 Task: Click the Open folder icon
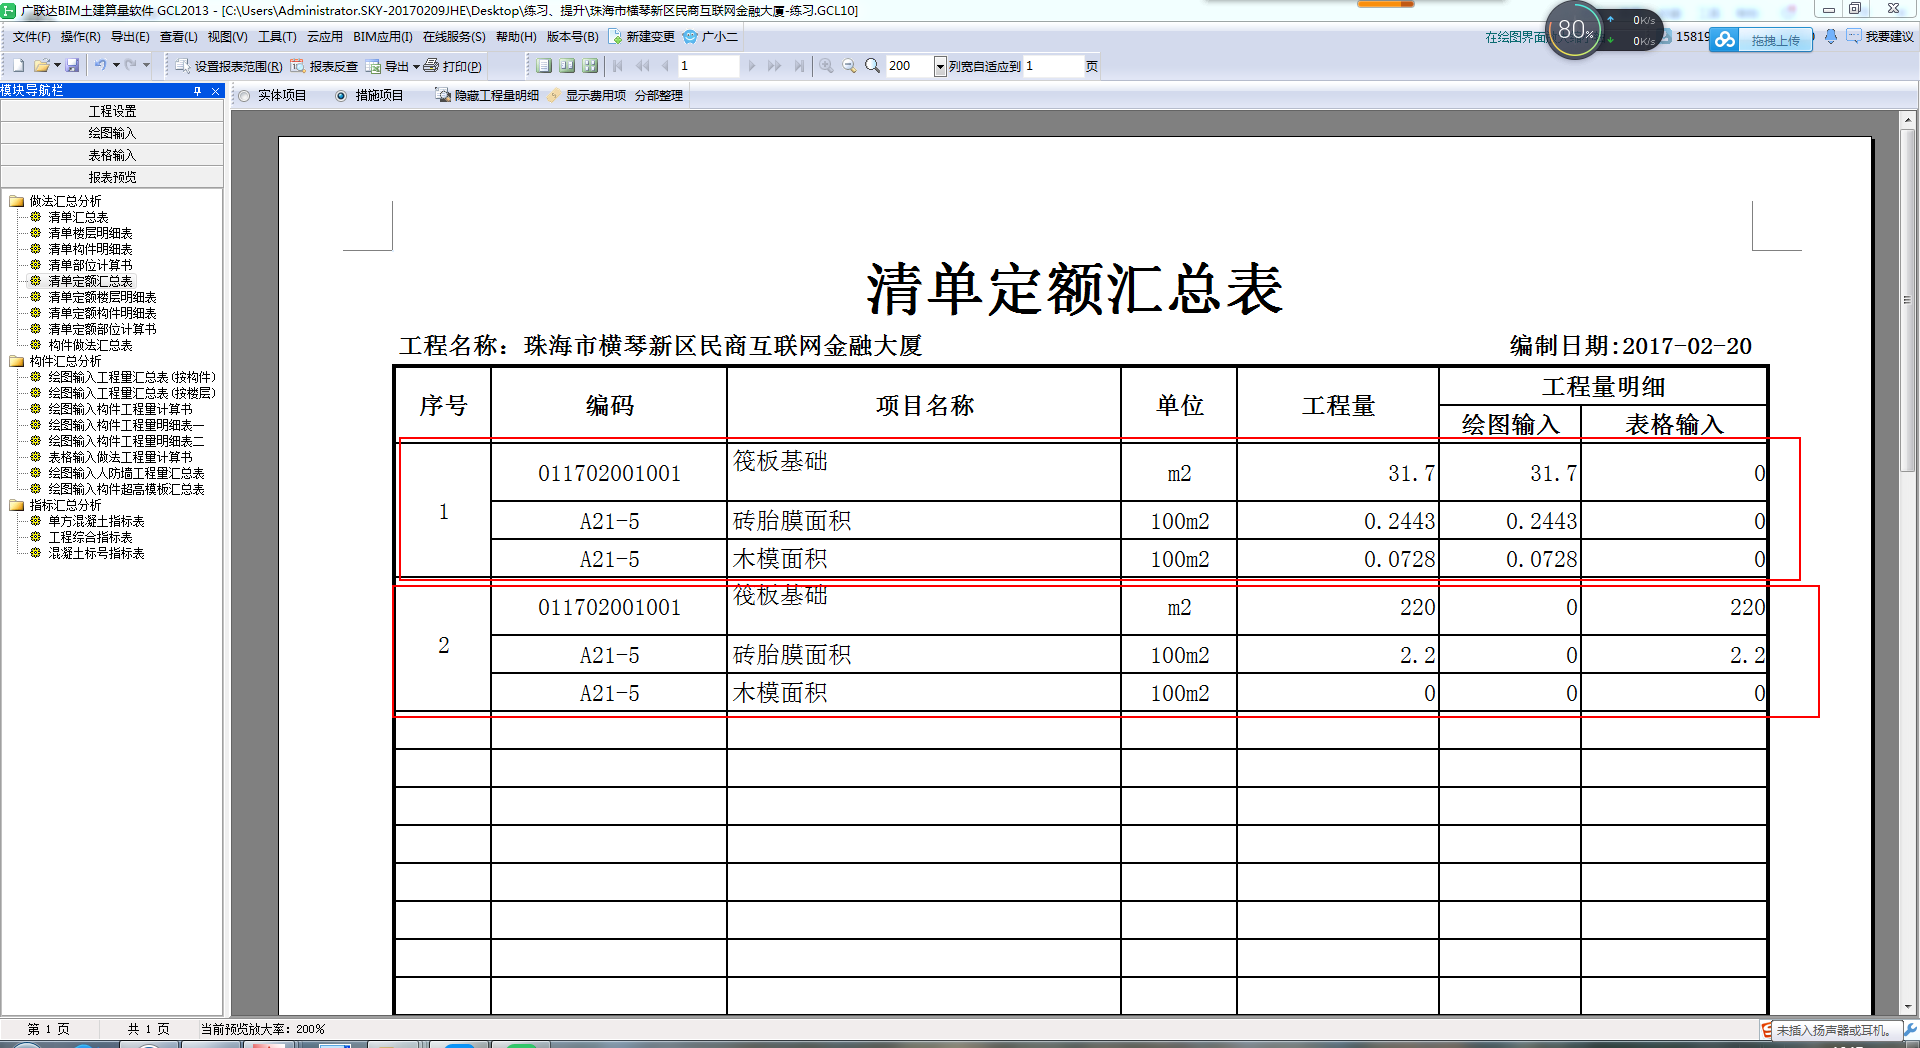[x=41, y=66]
